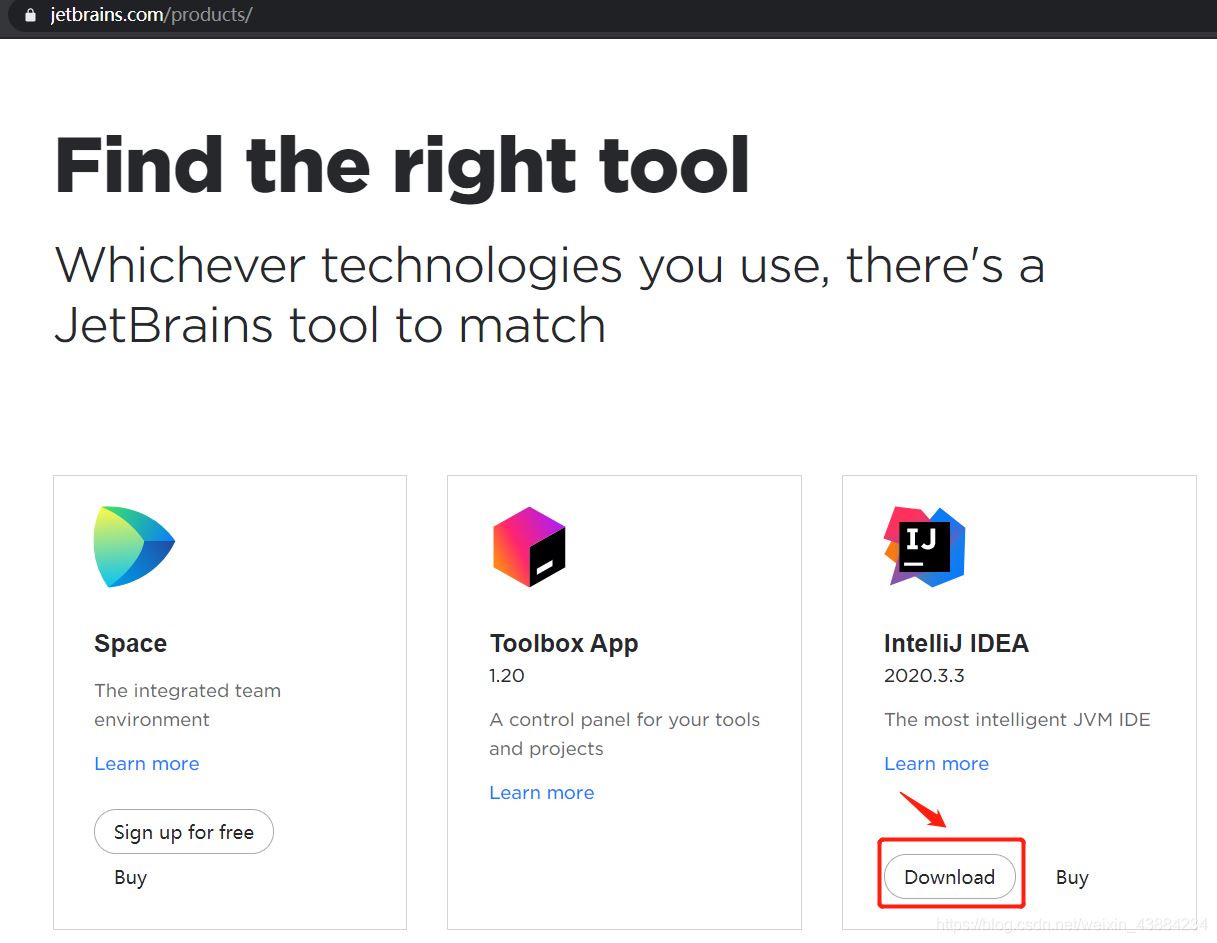Screen dimensions: 1217x943
Task: Click the Toolbox App cube logo
Action: coord(529,546)
